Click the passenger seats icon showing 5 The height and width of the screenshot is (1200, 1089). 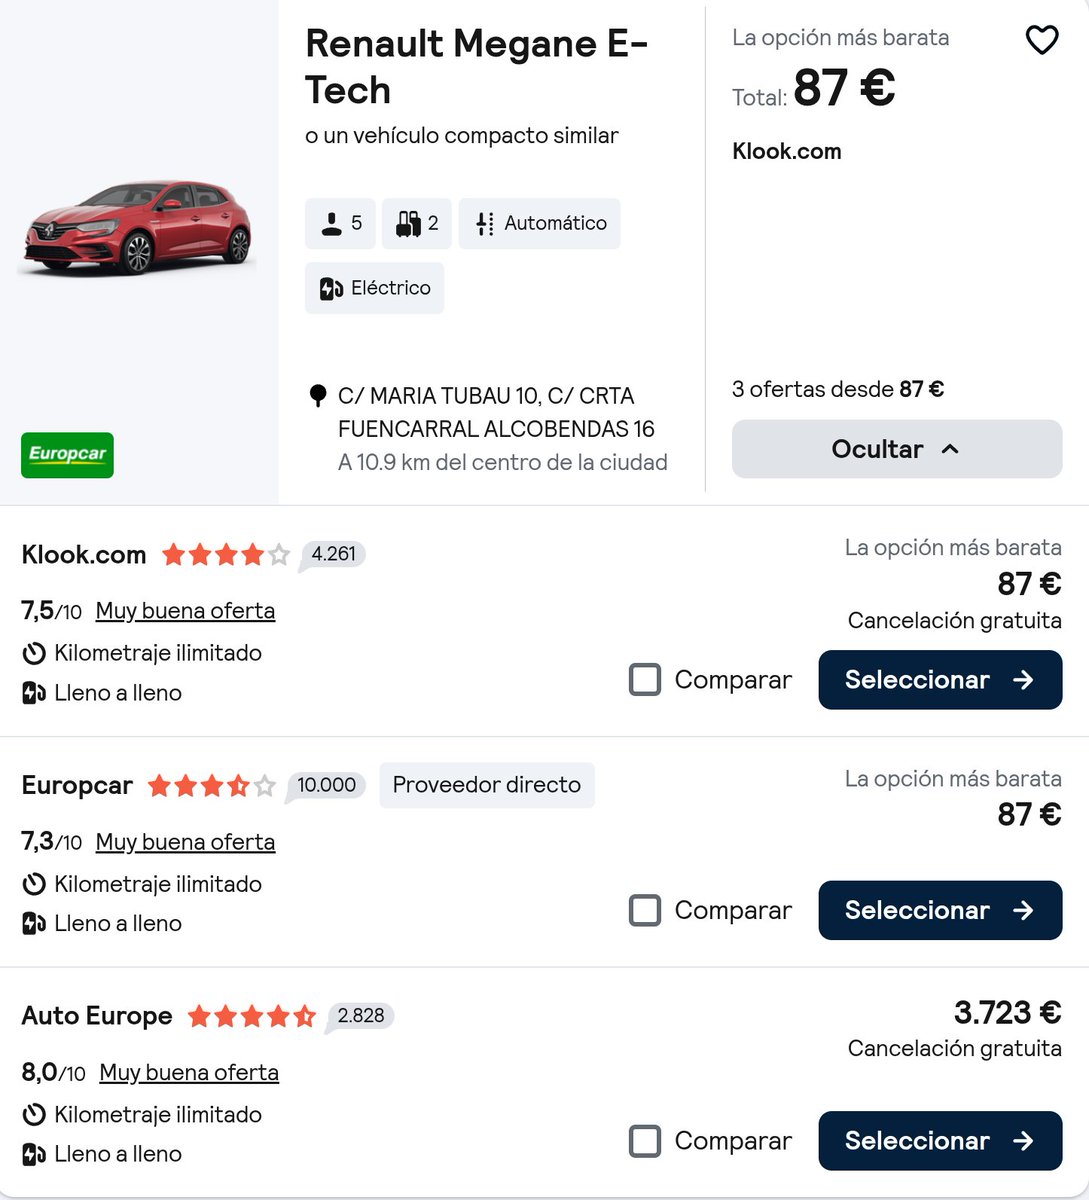click(332, 223)
